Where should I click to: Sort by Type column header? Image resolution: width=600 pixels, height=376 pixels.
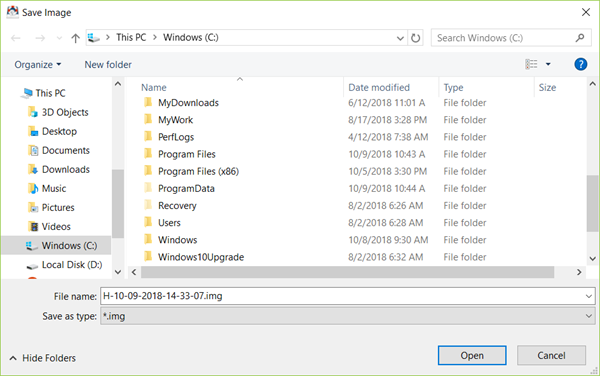tap(453, 88)
